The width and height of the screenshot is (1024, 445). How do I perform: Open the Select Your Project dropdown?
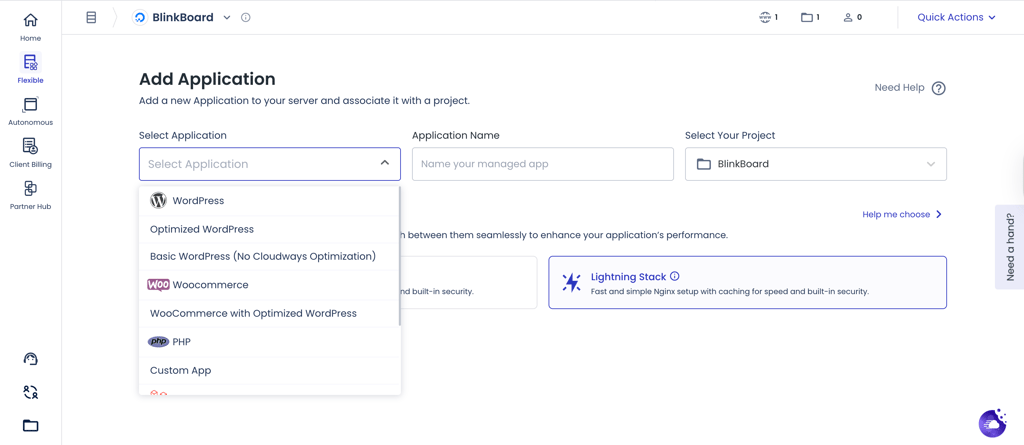(816, 164)
